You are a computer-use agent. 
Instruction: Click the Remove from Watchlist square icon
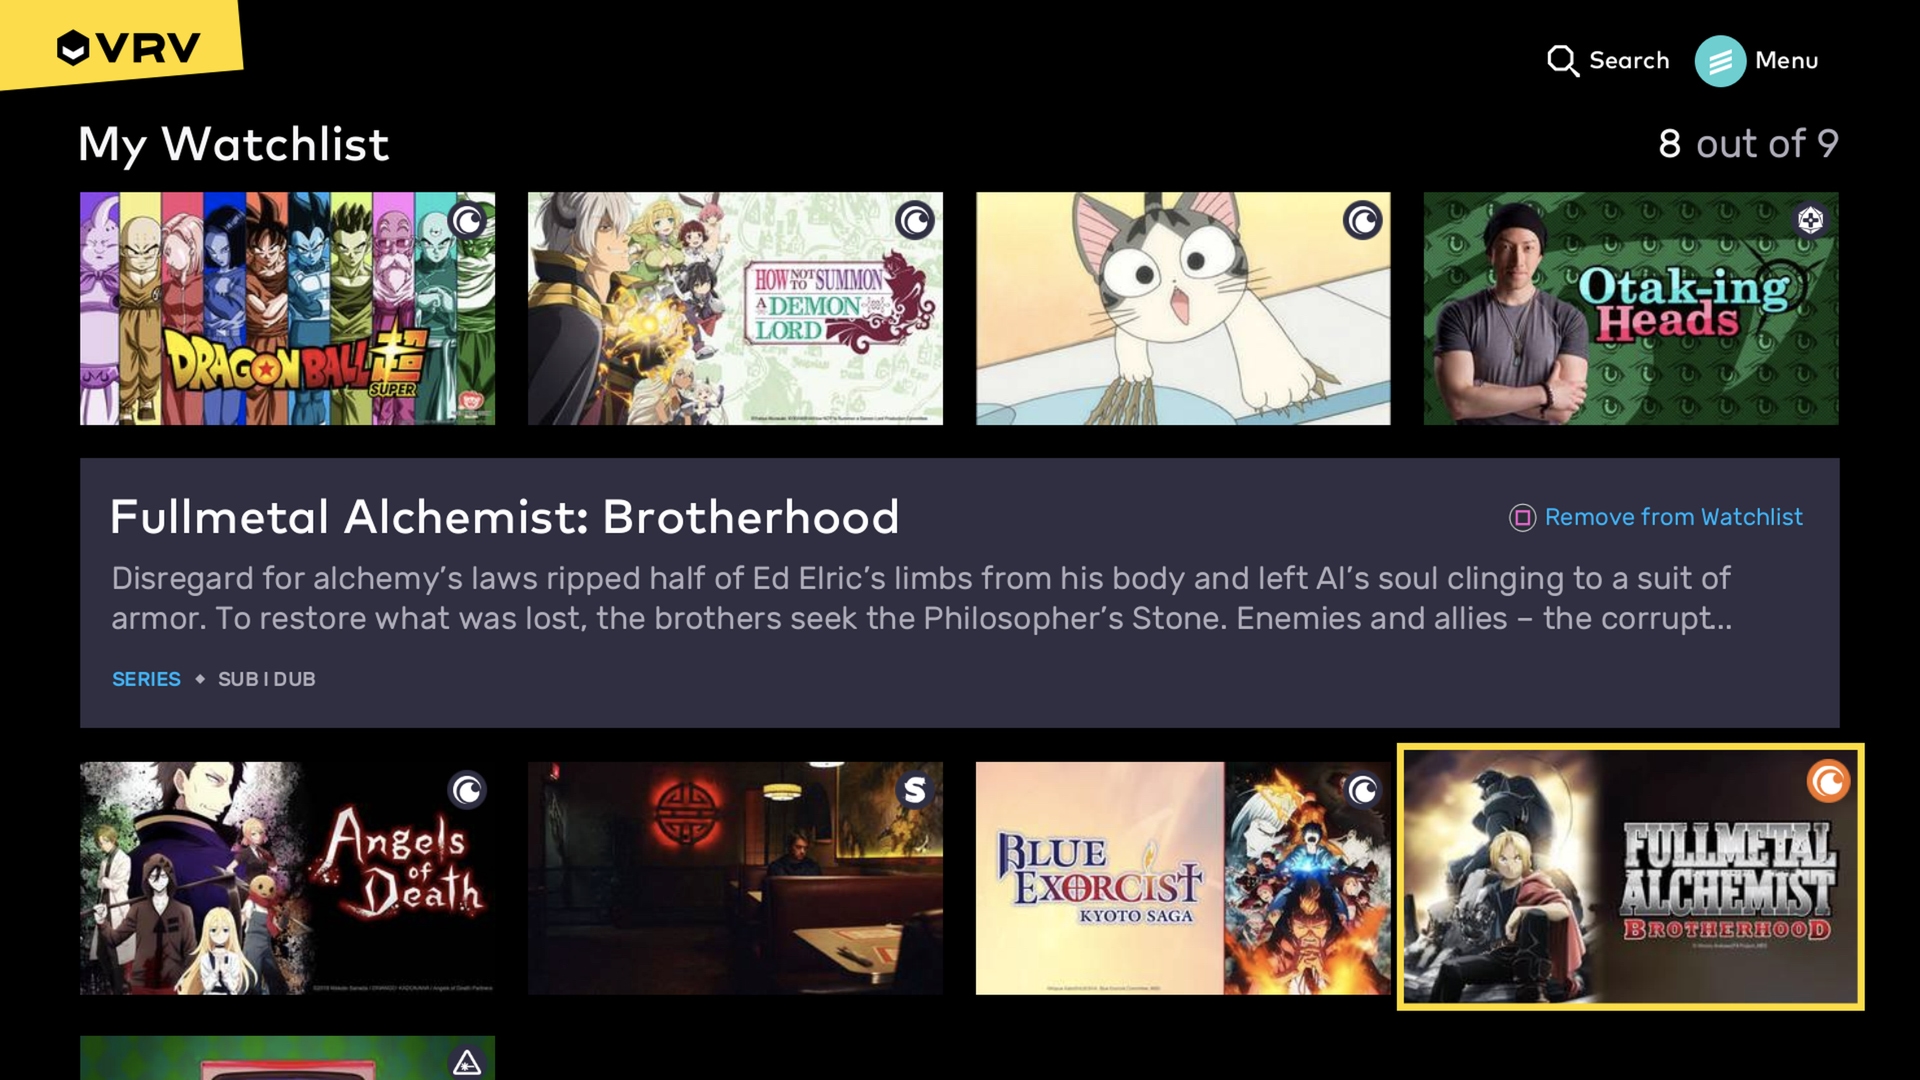coord(1522,517)
